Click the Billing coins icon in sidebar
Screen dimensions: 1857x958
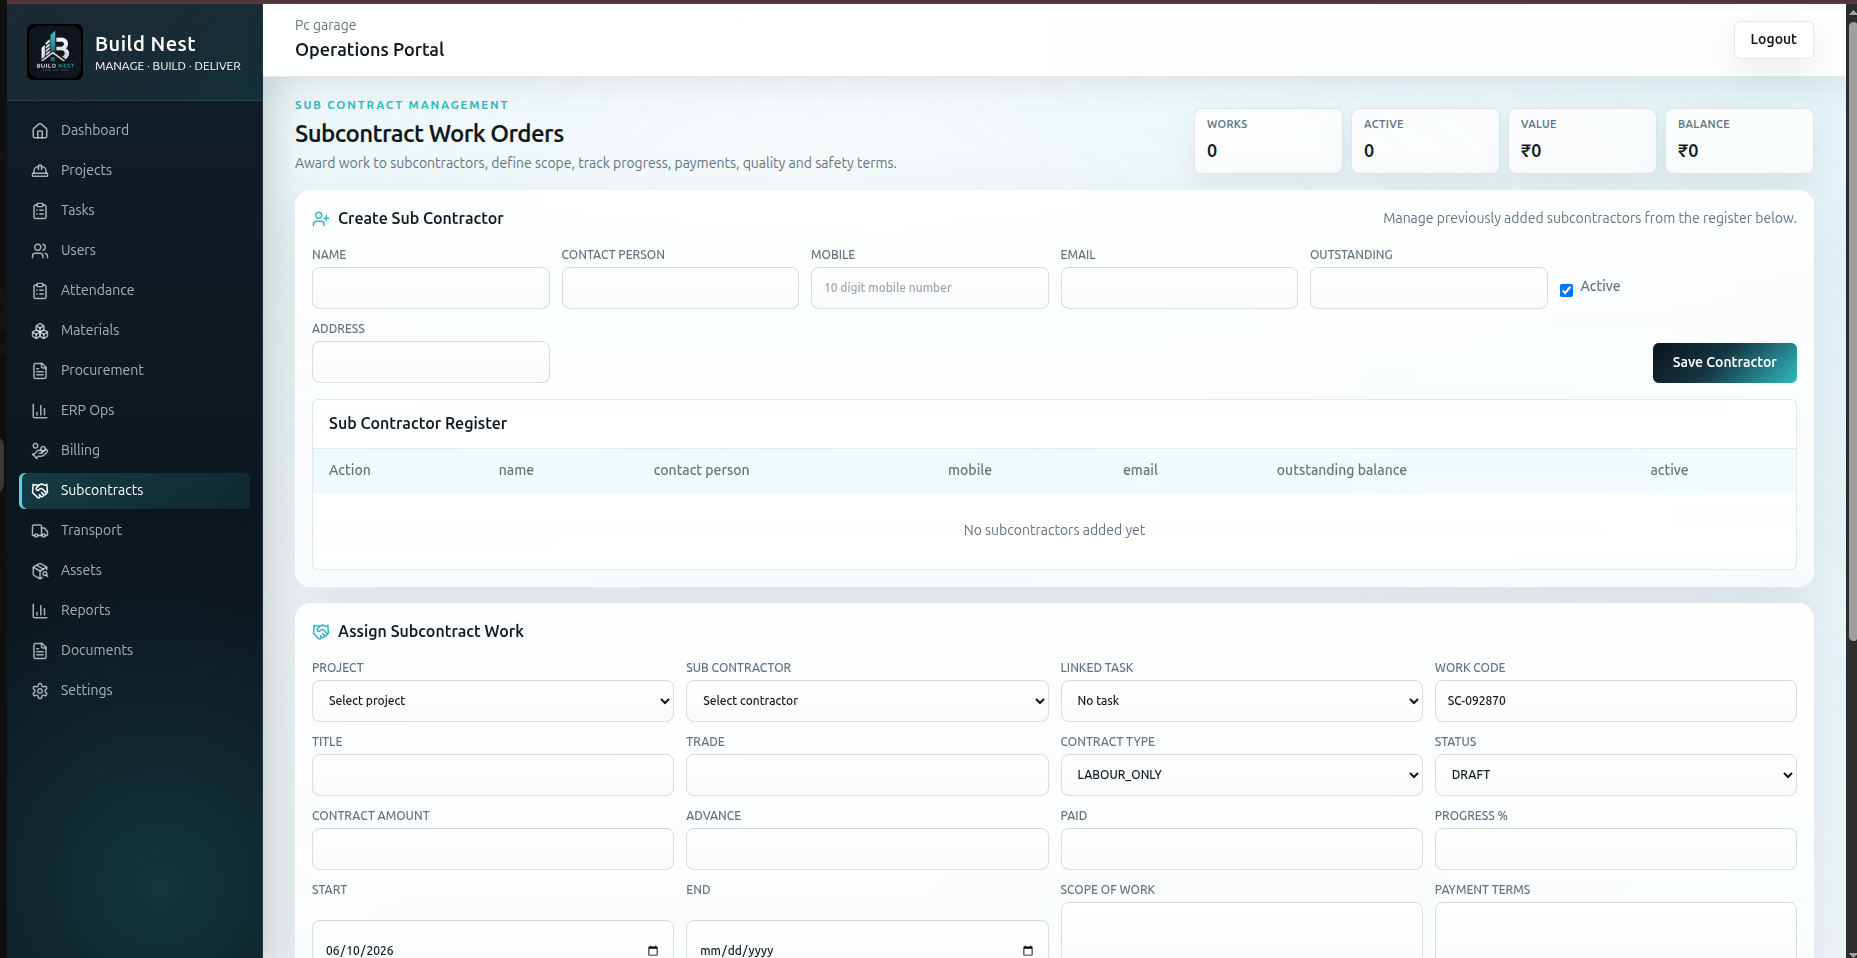(40, 450)
